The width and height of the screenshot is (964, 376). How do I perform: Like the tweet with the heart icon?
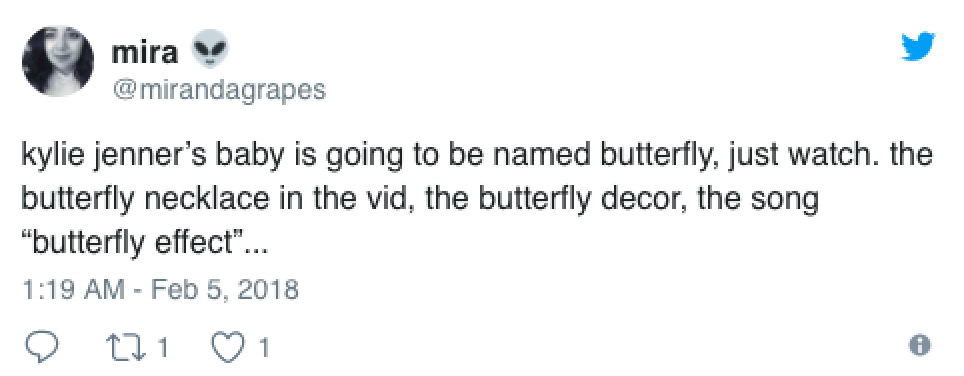(x=228, y=348)
